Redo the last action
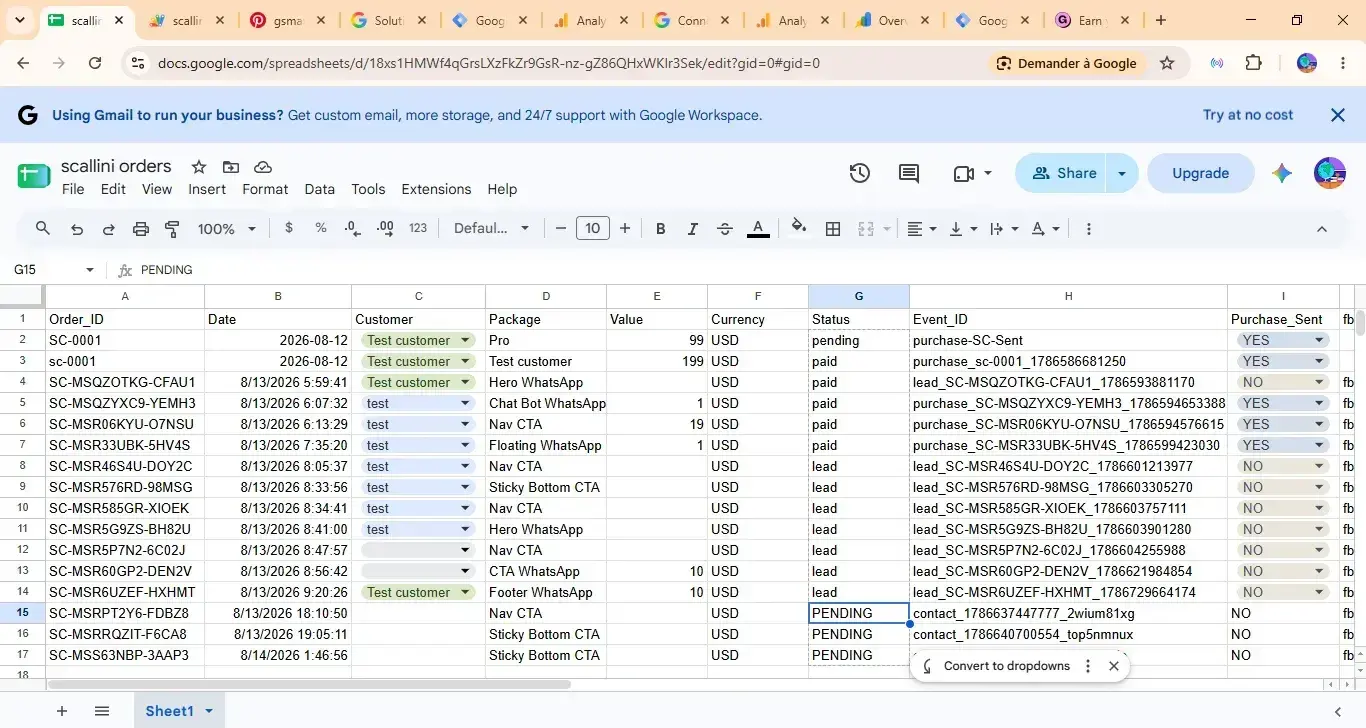This screenshot has width=1366, height=728. tap(109, 229)
